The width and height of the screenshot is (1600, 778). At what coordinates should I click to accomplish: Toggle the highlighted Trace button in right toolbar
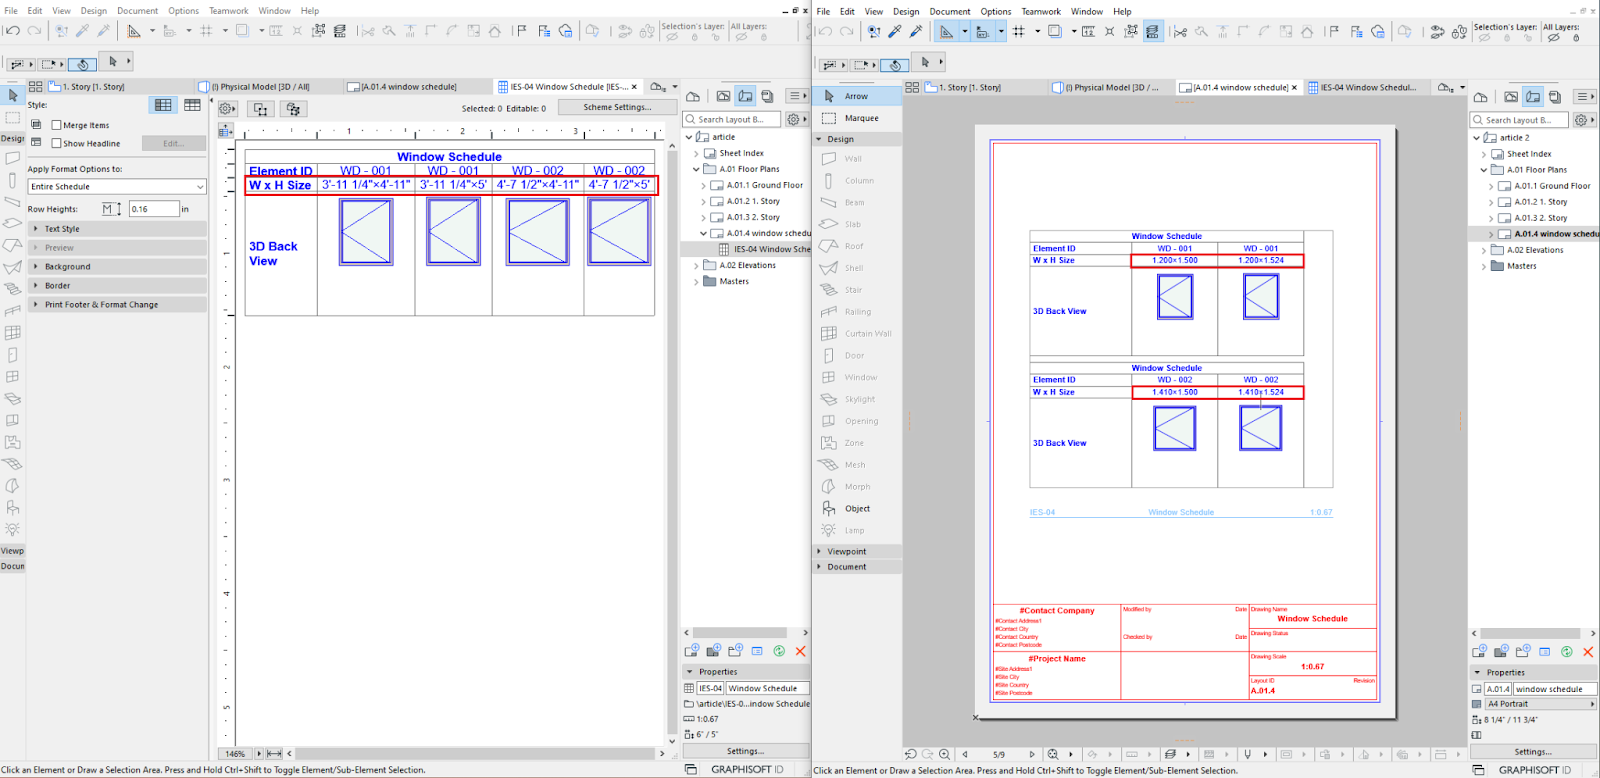click(x=1153, y=32)
